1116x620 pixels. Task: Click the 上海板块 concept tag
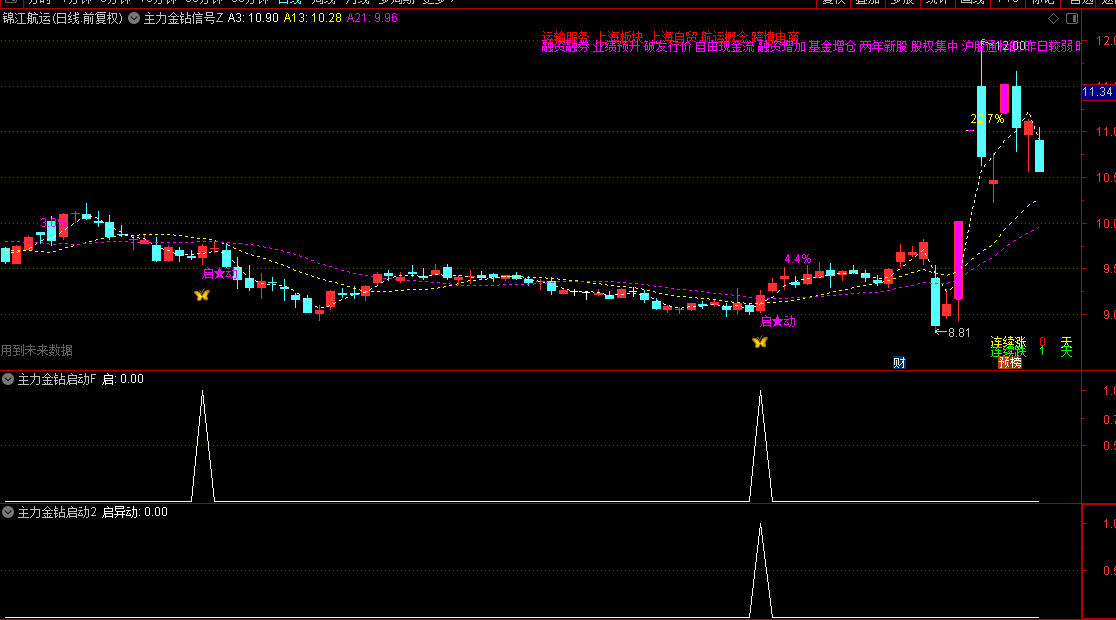click(x=619, y=36)
